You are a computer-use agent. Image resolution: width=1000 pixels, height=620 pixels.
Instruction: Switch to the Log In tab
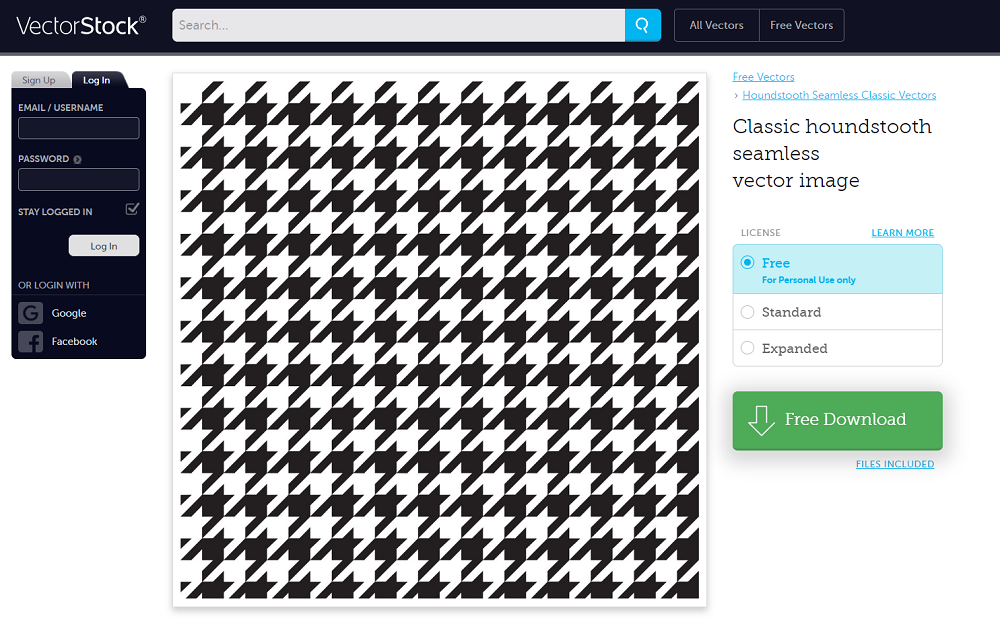click(x=97, y=80)
